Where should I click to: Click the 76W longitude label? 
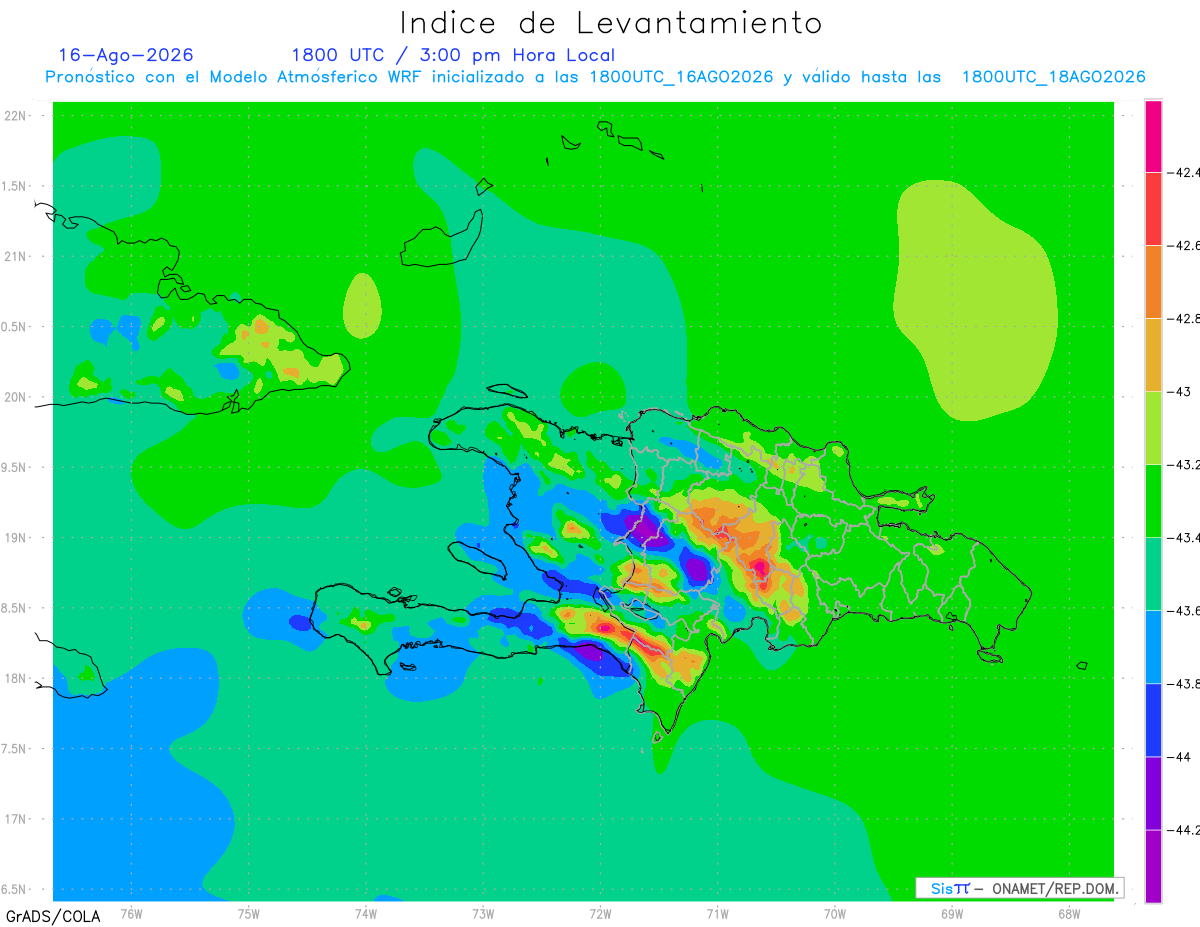click(x=131, y=913)
